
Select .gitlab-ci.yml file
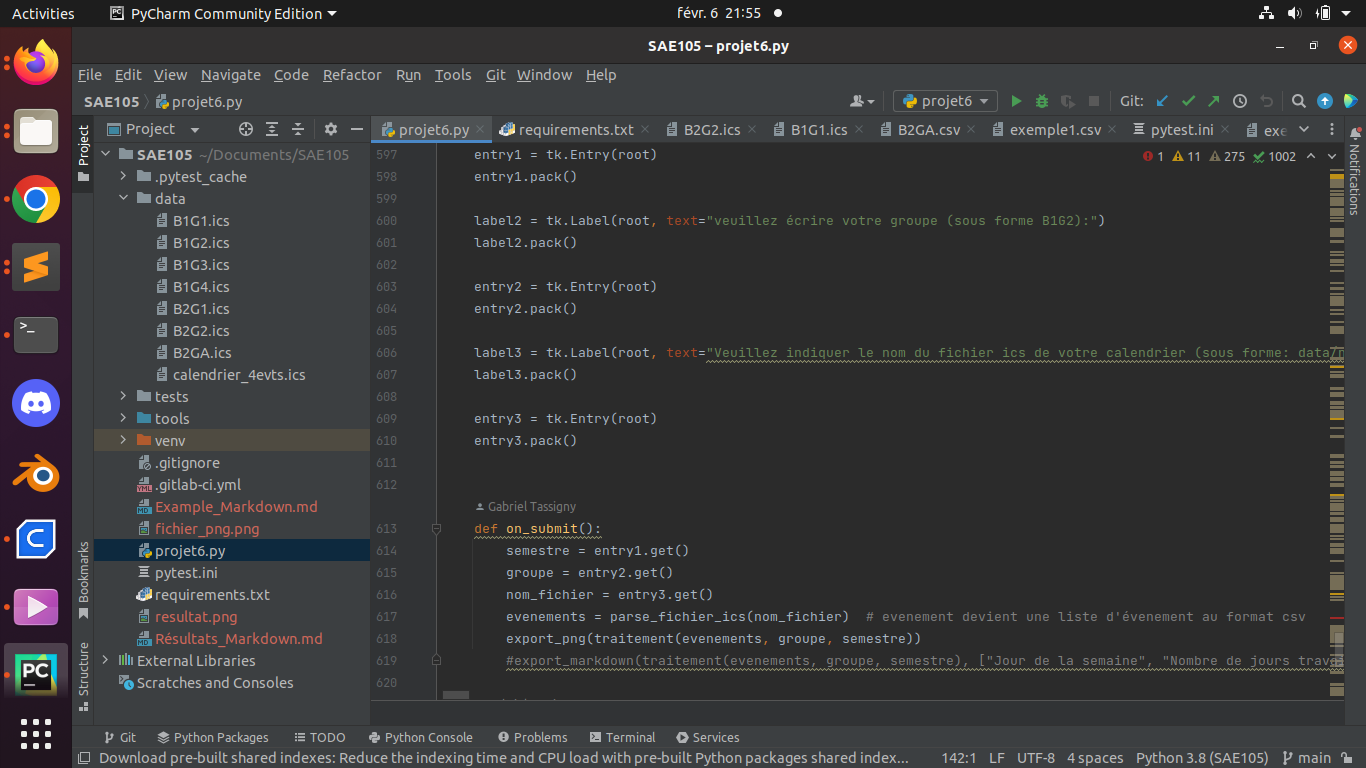click(x=198, y=485)
